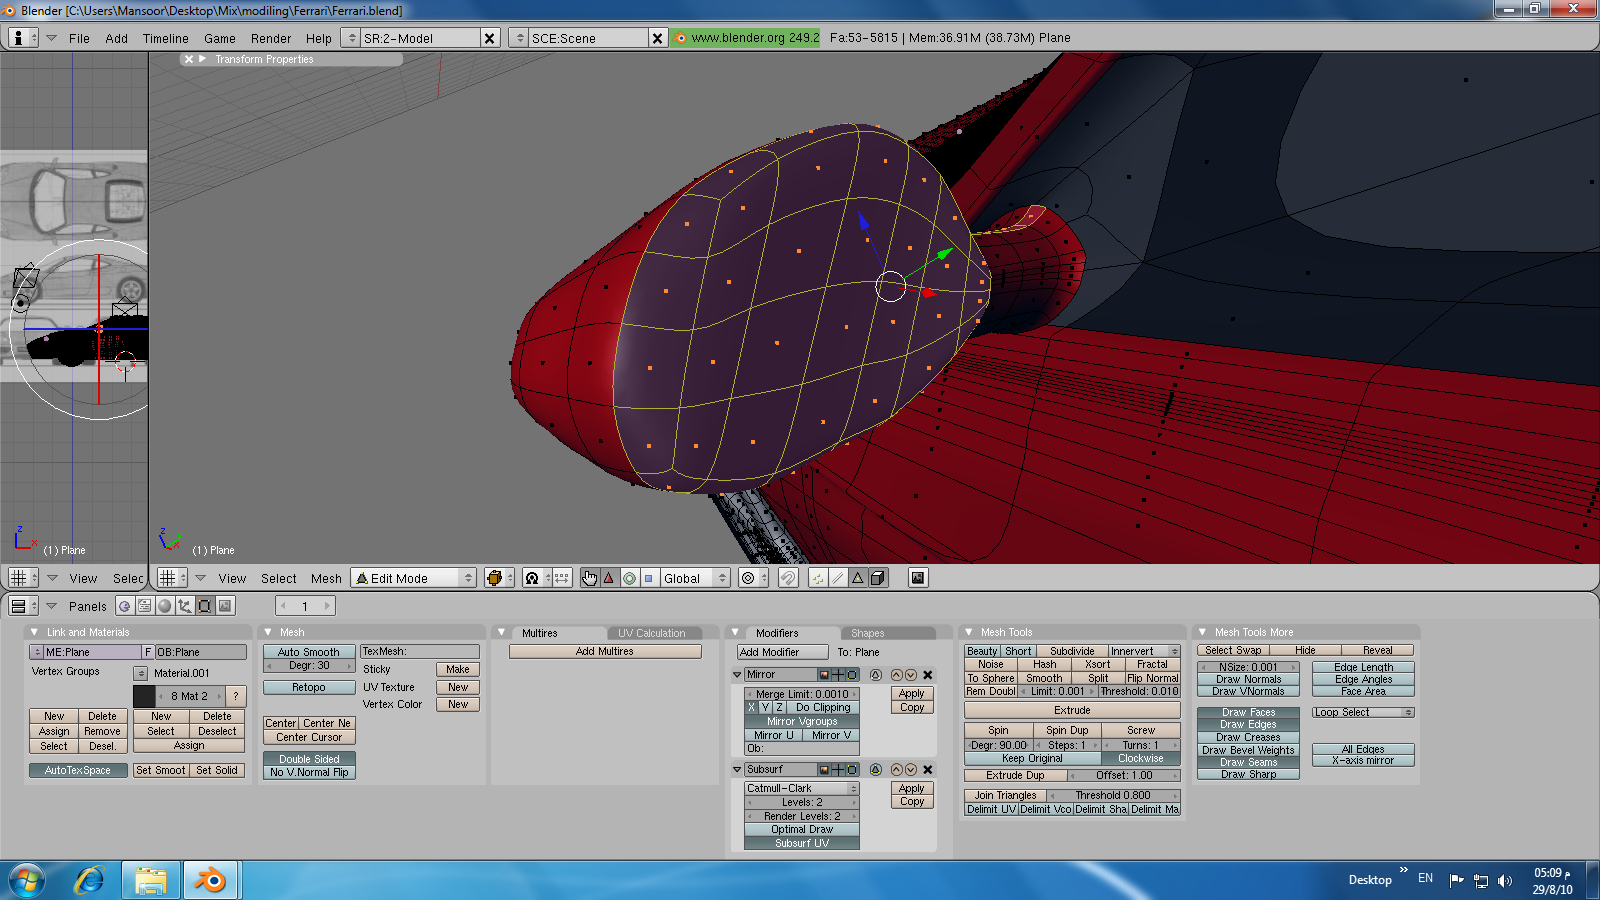Click the Extrude button

[x=1072, y=710]
